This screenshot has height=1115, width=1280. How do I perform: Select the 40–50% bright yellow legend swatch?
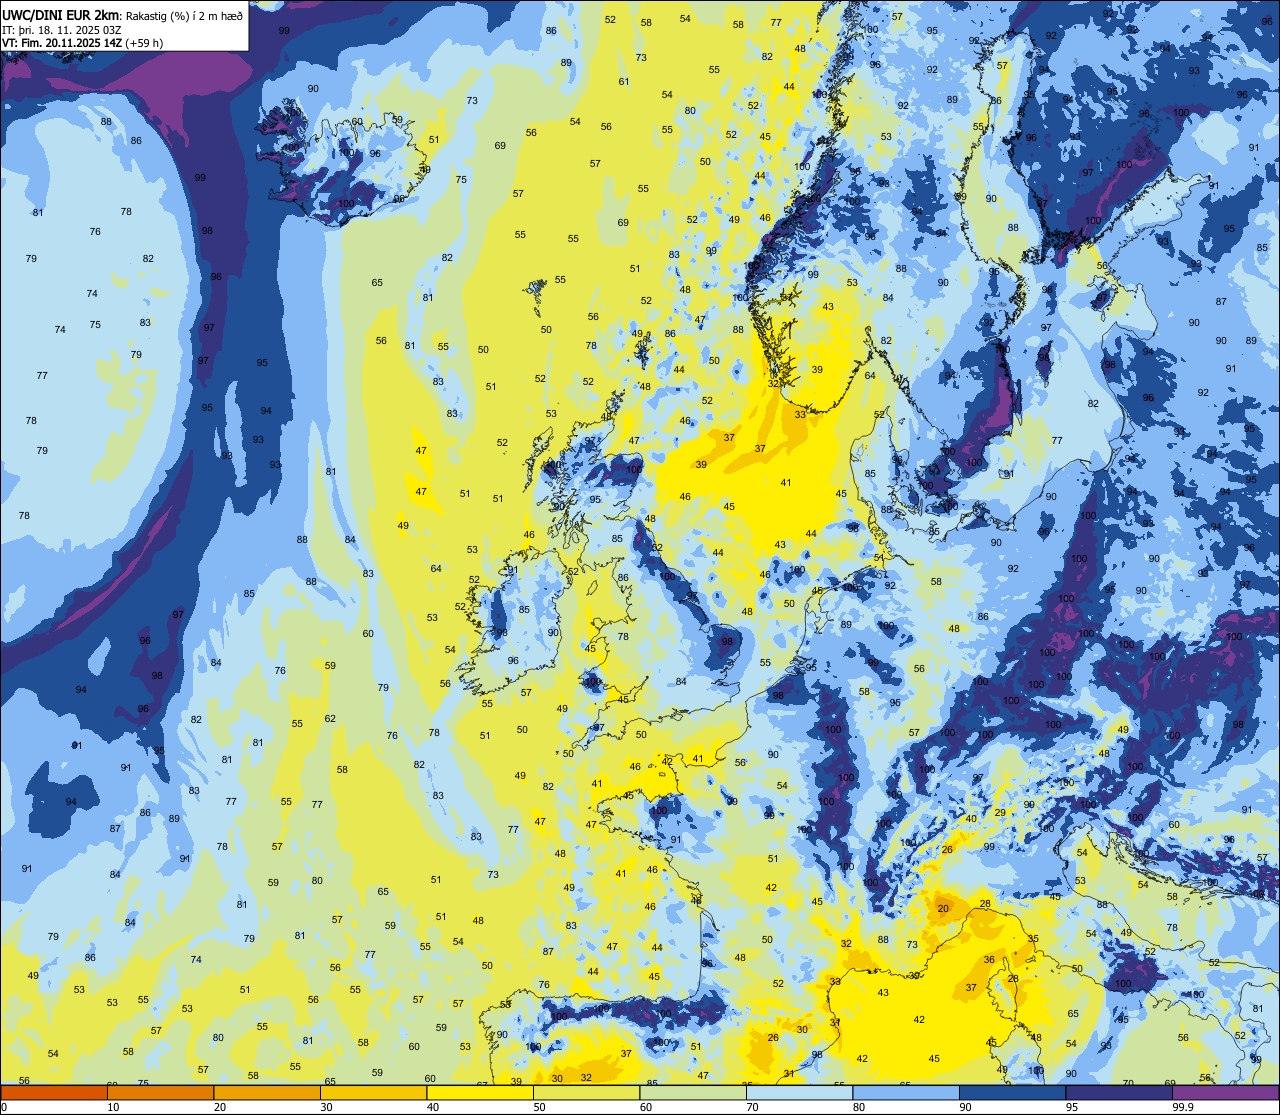[480, 1092]
